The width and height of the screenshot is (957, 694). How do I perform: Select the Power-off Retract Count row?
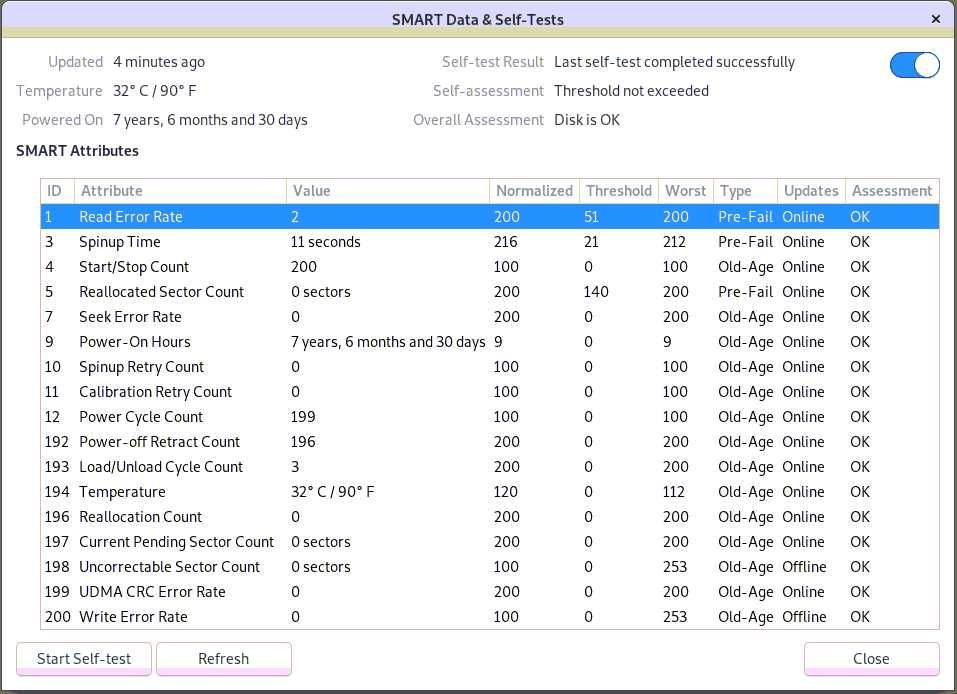[489, 442]
